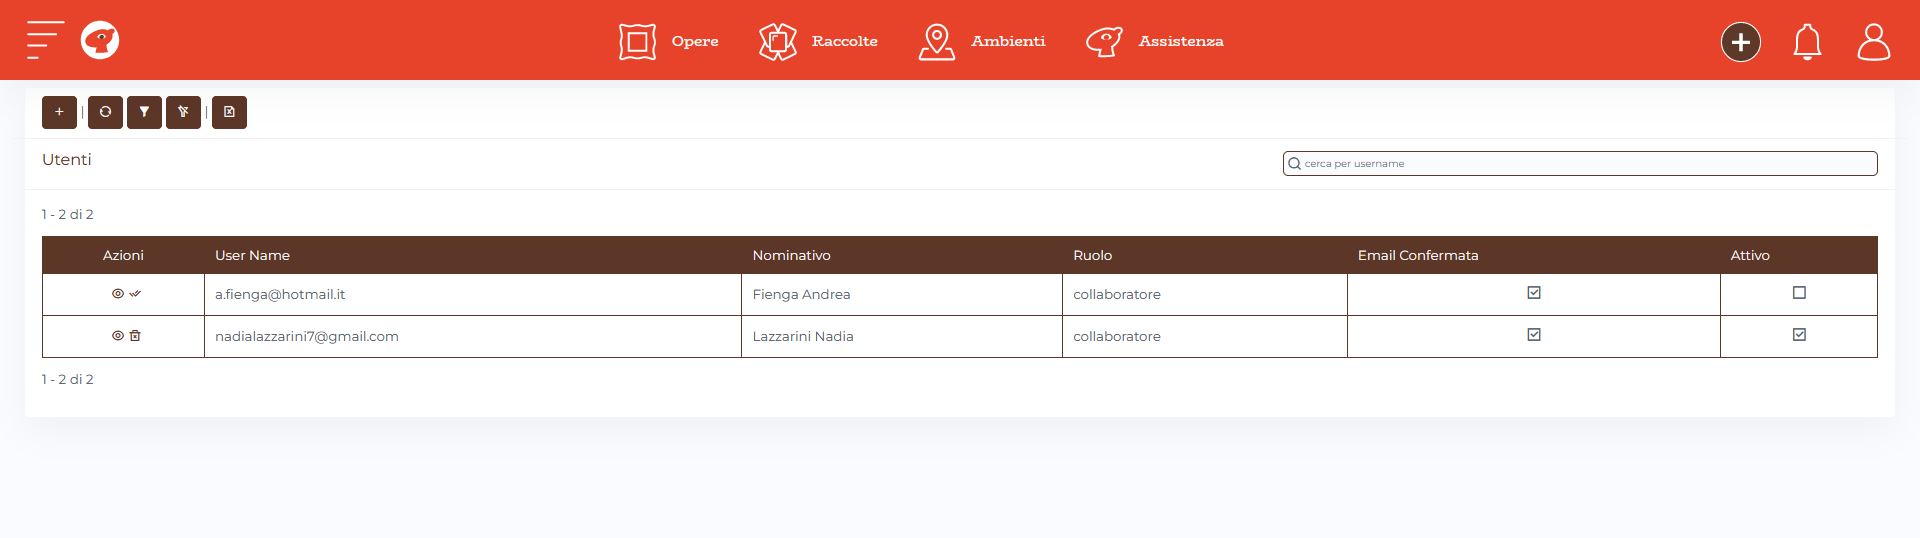
Task: Activate a.fienga@hotmail.it with double-check icon
Action: tap(135, 294)
